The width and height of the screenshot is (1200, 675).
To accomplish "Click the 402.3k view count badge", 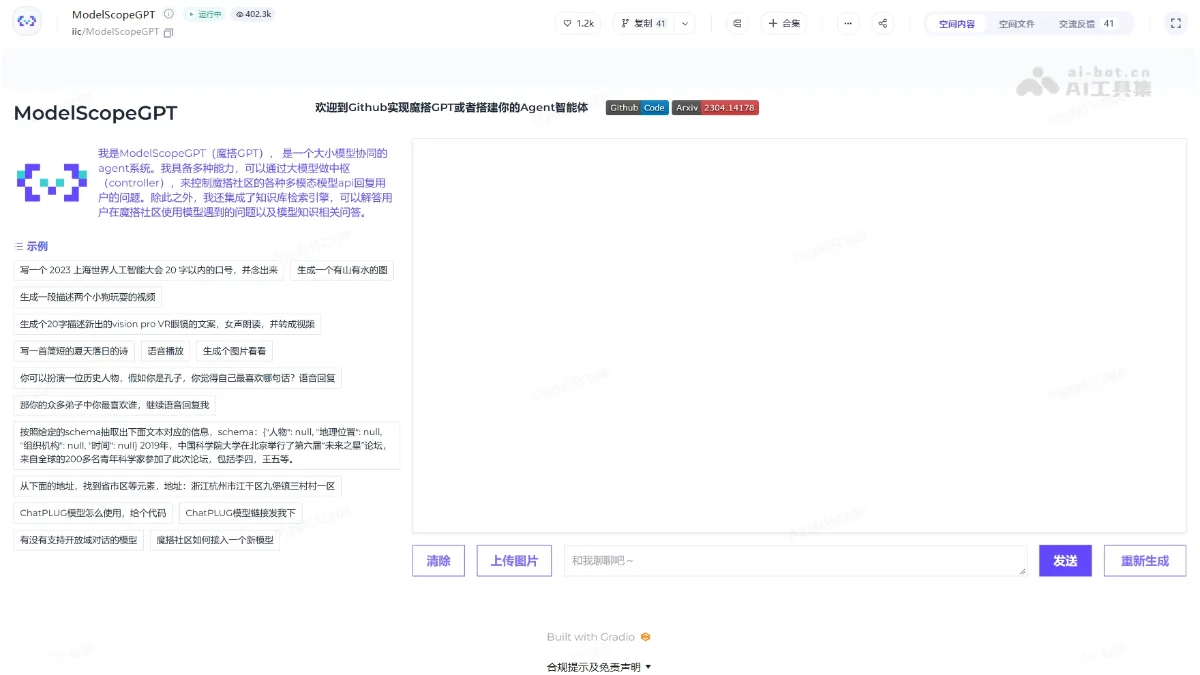I will (x=255, y=14).
